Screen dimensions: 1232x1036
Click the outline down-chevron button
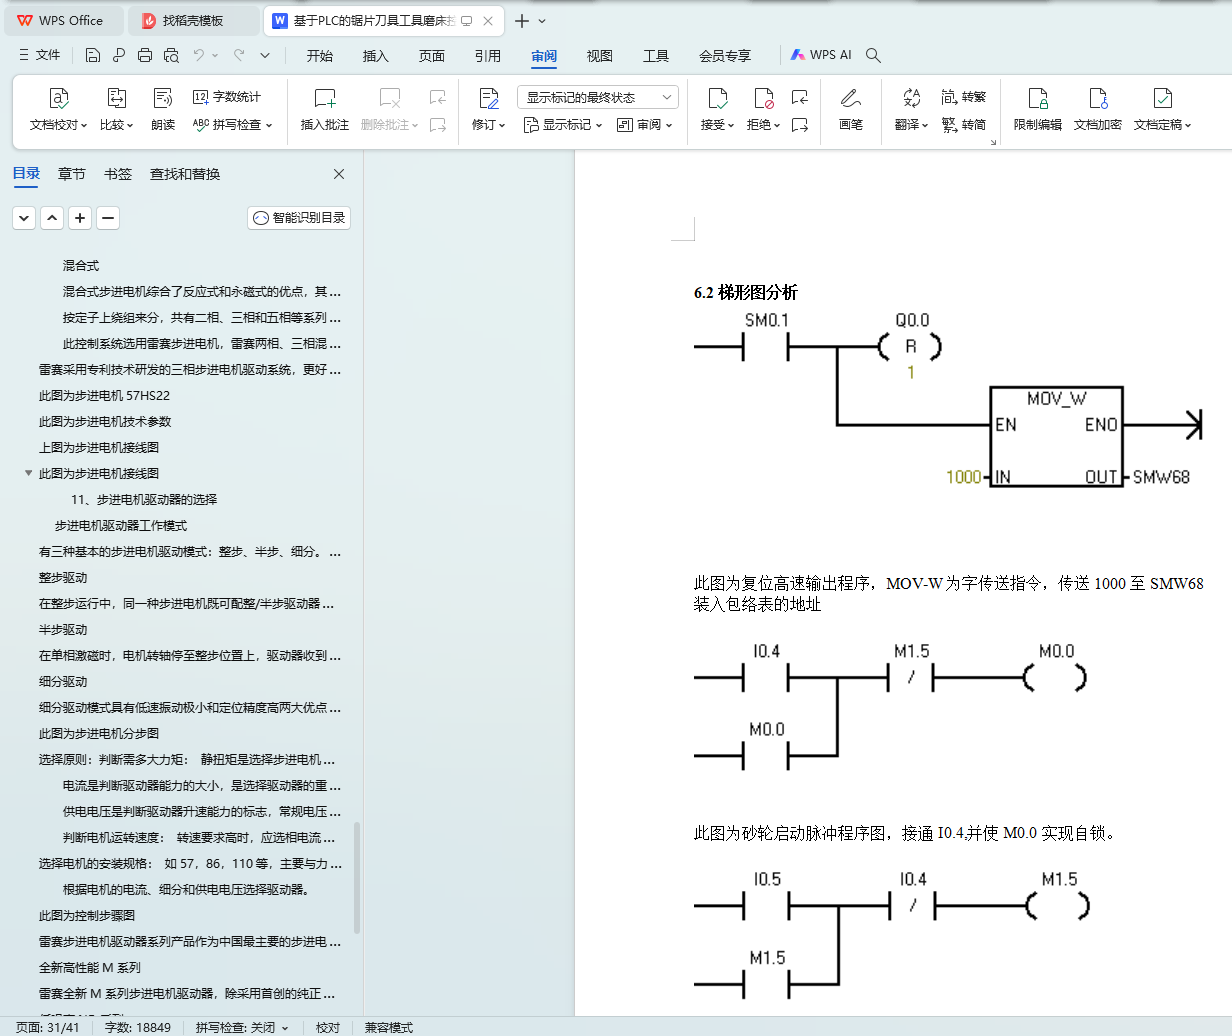[24, 218]
